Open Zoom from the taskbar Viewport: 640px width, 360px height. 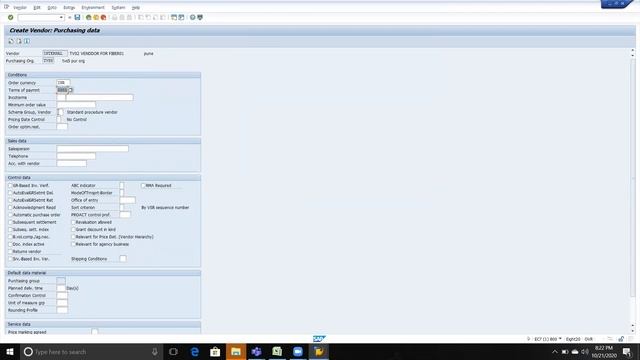pyautogui.click(x=298, y=351)
